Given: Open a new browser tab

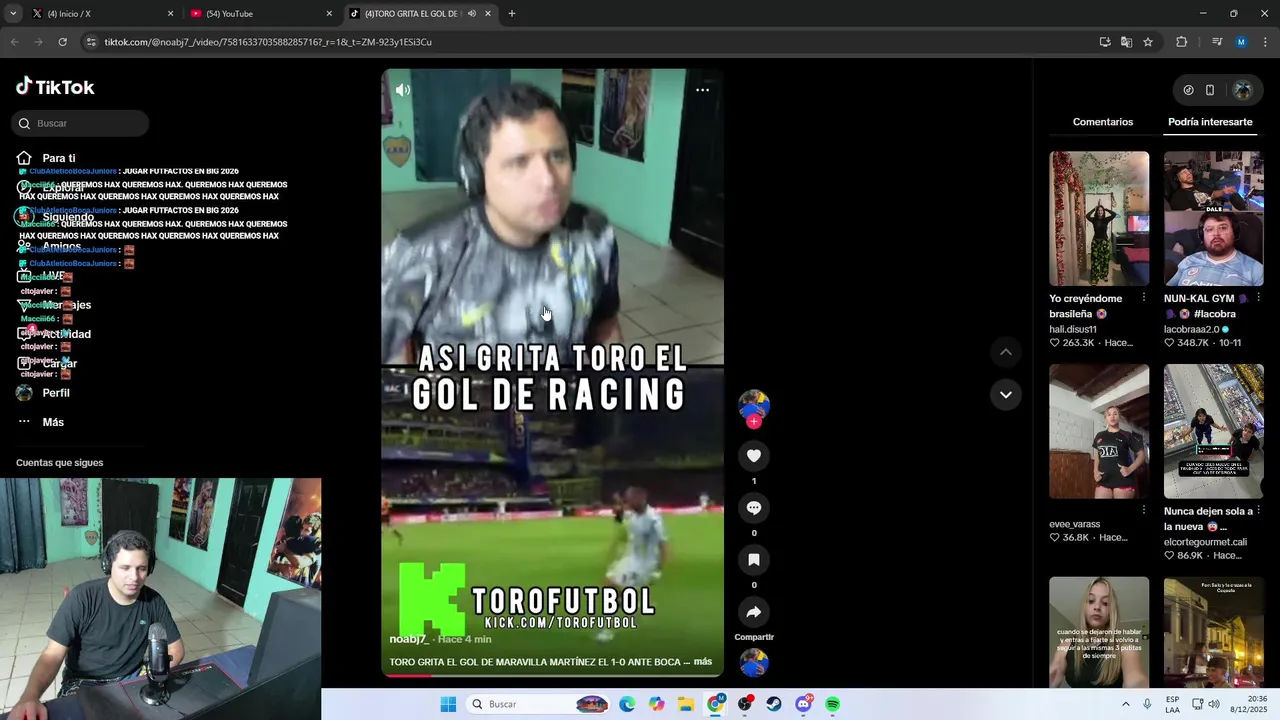Looking at the screenshot, I should (512, 14).
